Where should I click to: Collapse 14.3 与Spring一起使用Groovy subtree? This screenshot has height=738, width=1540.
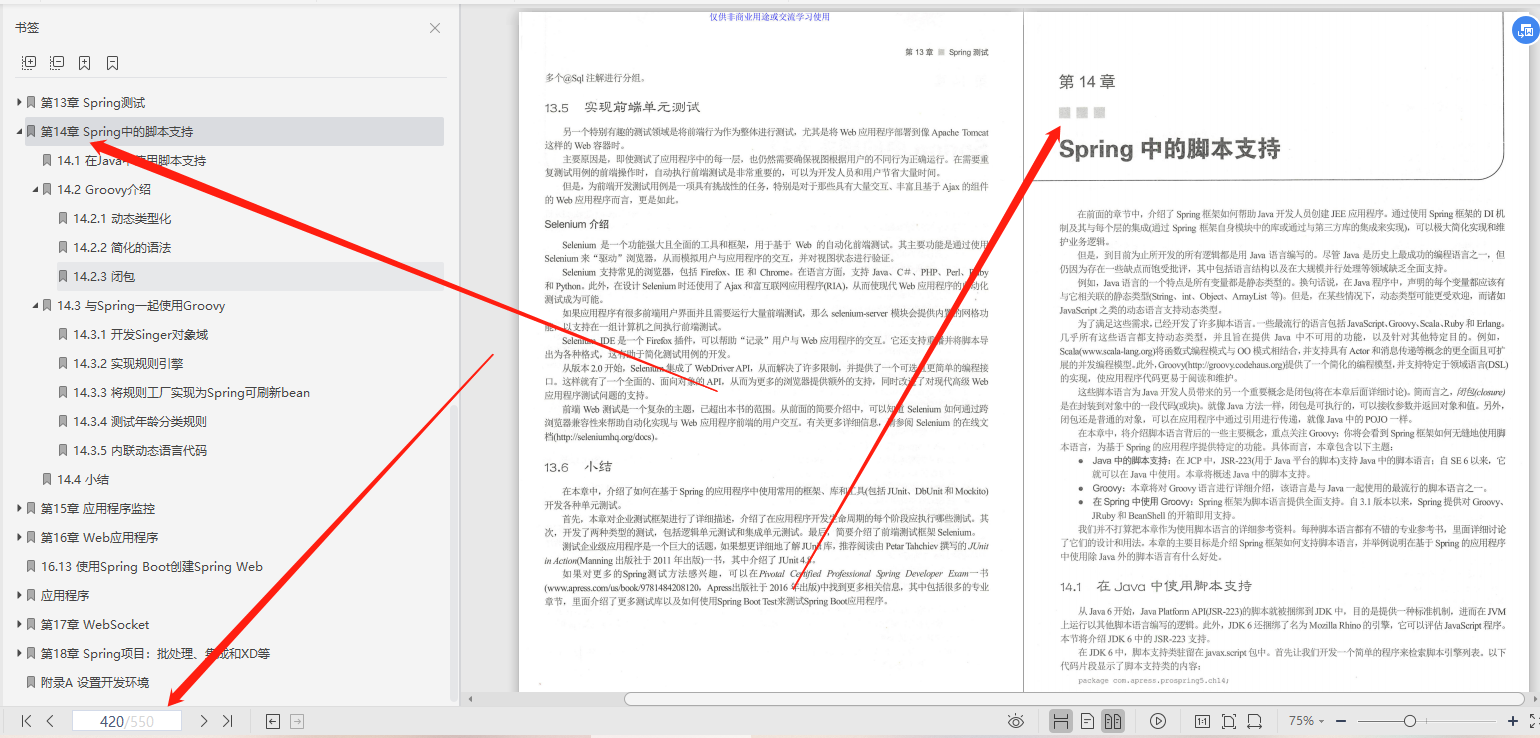coord(35,306)
